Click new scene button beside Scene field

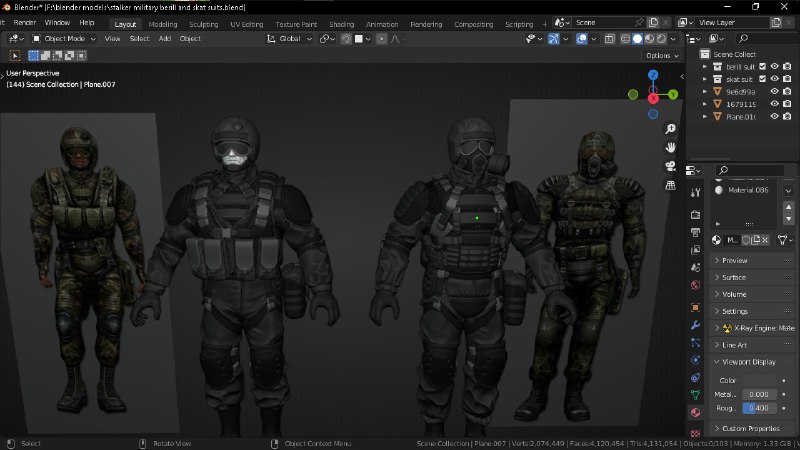(654, 22)
